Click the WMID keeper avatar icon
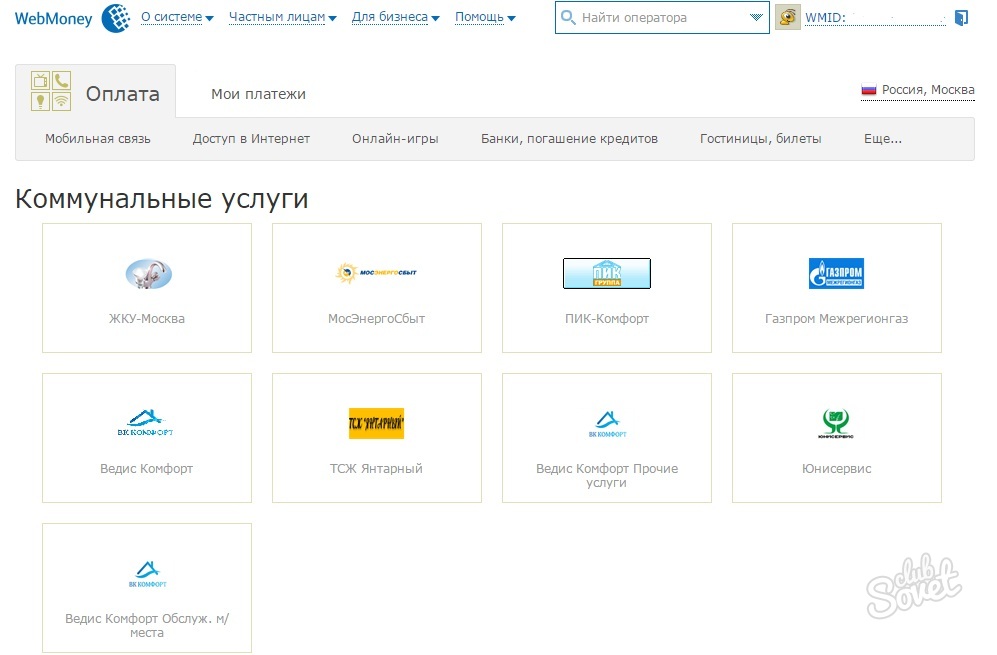This screenshot has width=997, height=655. click(x=788, y=18)
